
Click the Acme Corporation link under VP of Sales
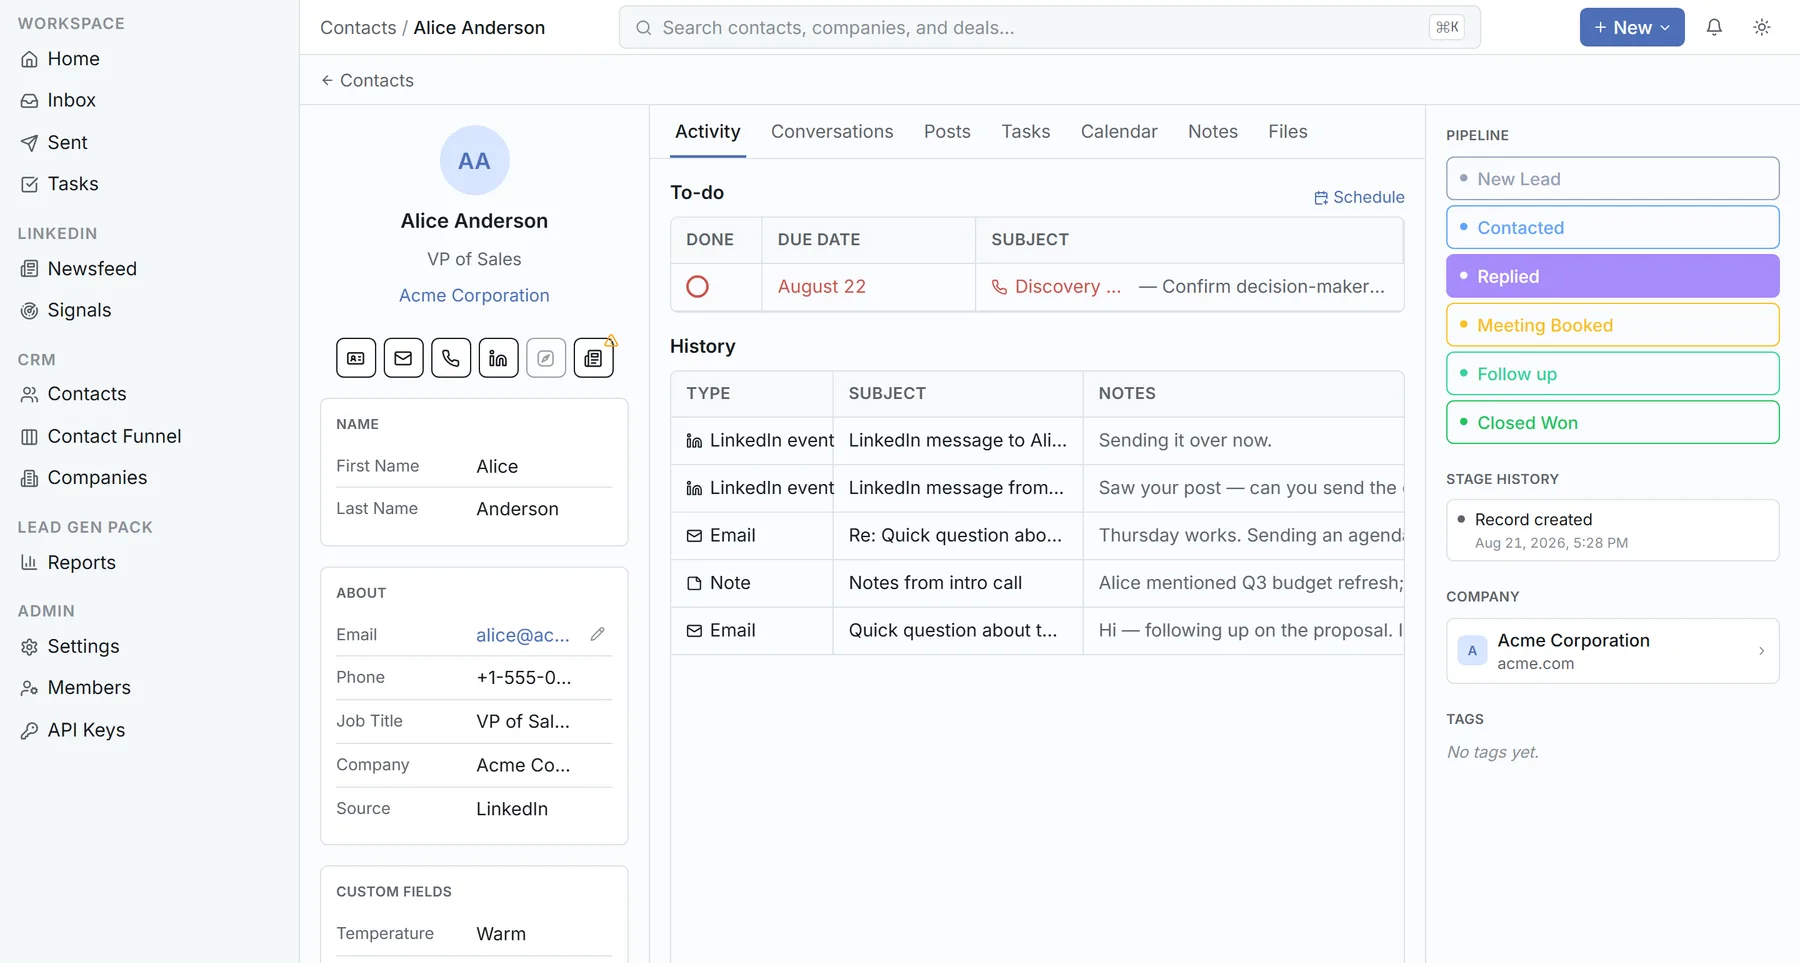(x=474, y=295)
